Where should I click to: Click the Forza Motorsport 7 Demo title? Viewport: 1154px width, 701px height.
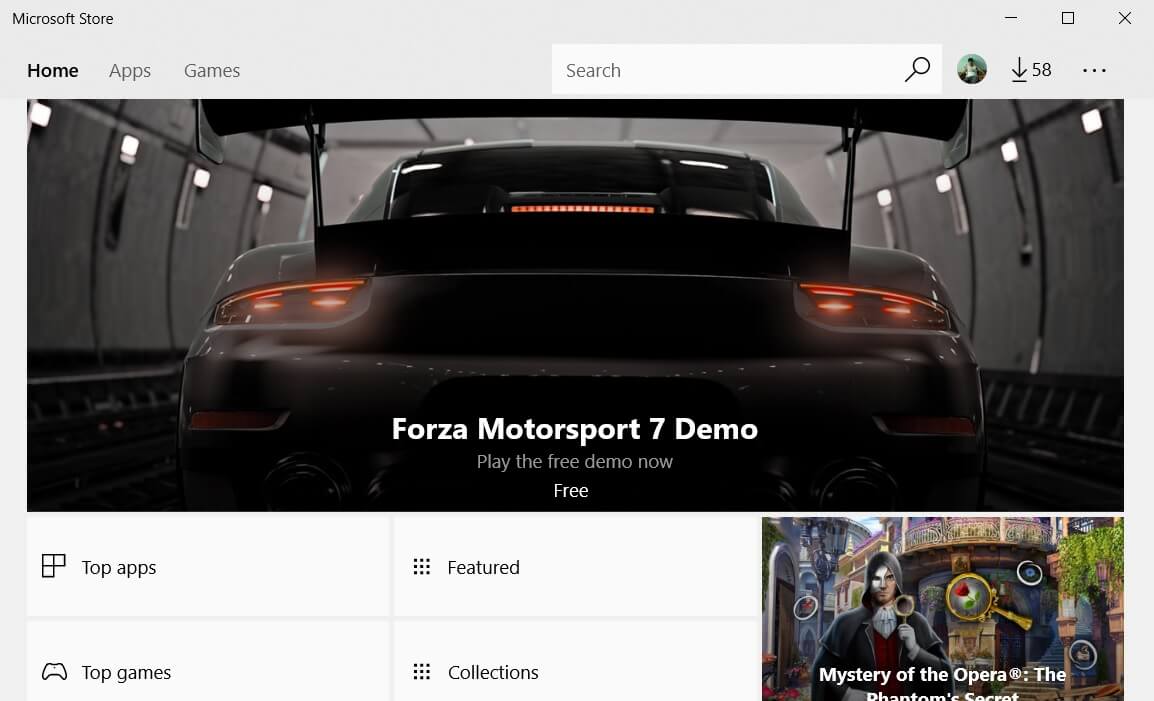coord(575,429)
